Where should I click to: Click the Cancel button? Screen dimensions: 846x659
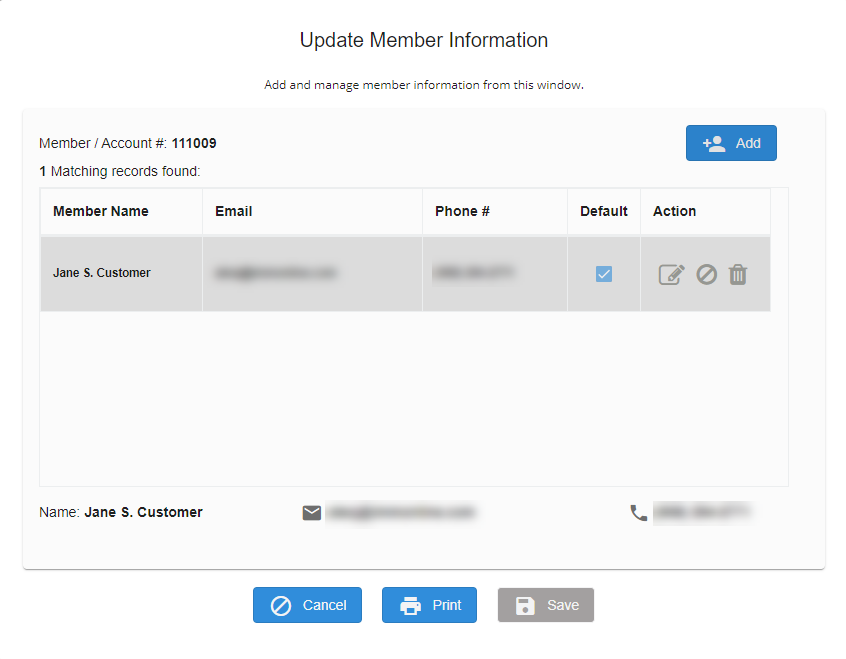[308, 605]
